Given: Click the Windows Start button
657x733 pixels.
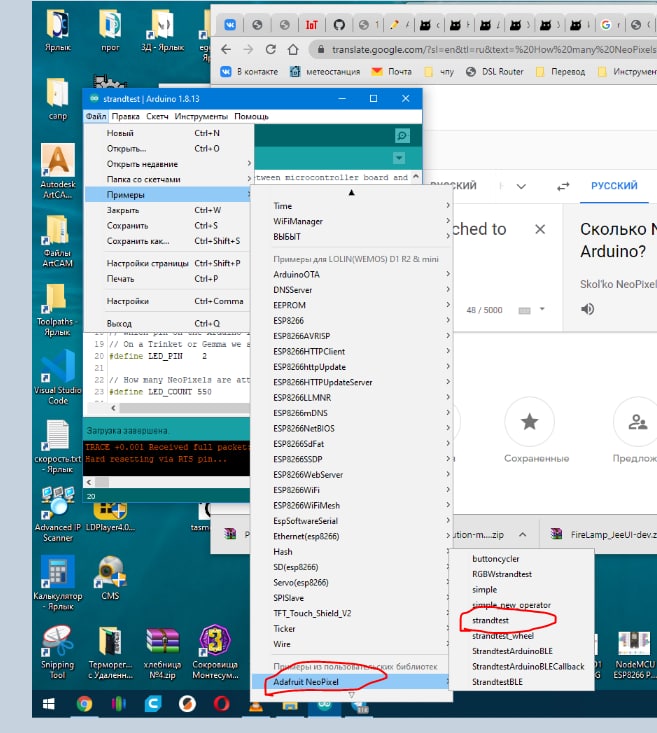Looking at the screenshot, I should click(49, 704).
